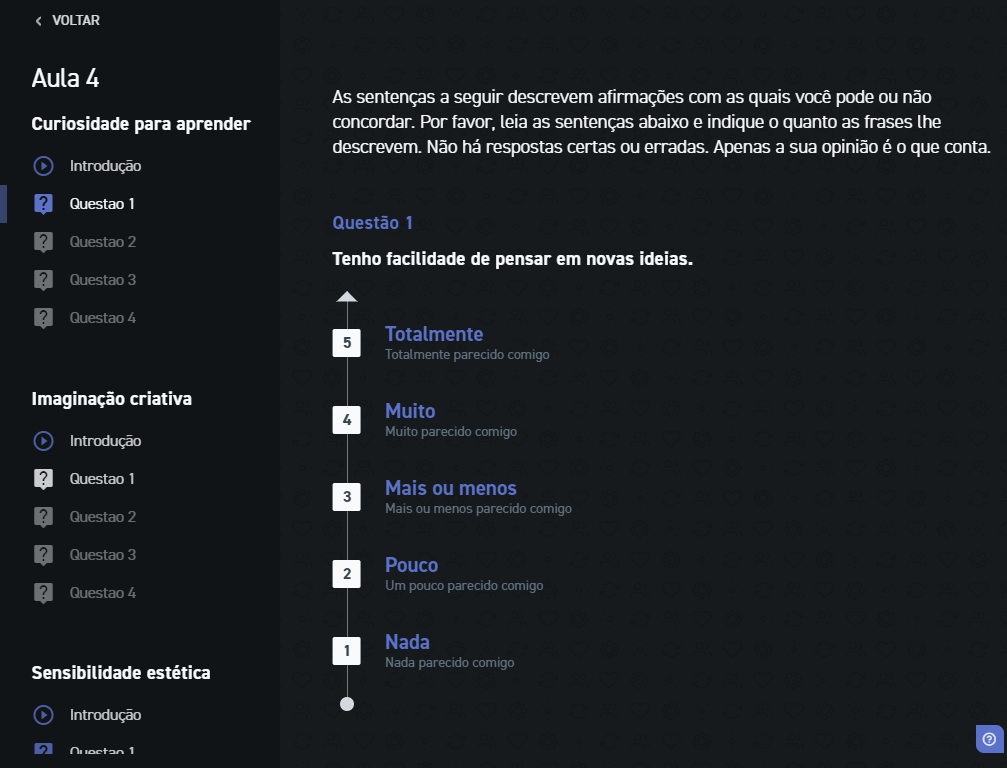Select rating box 1 on the scale

click(x=347, y=651)
